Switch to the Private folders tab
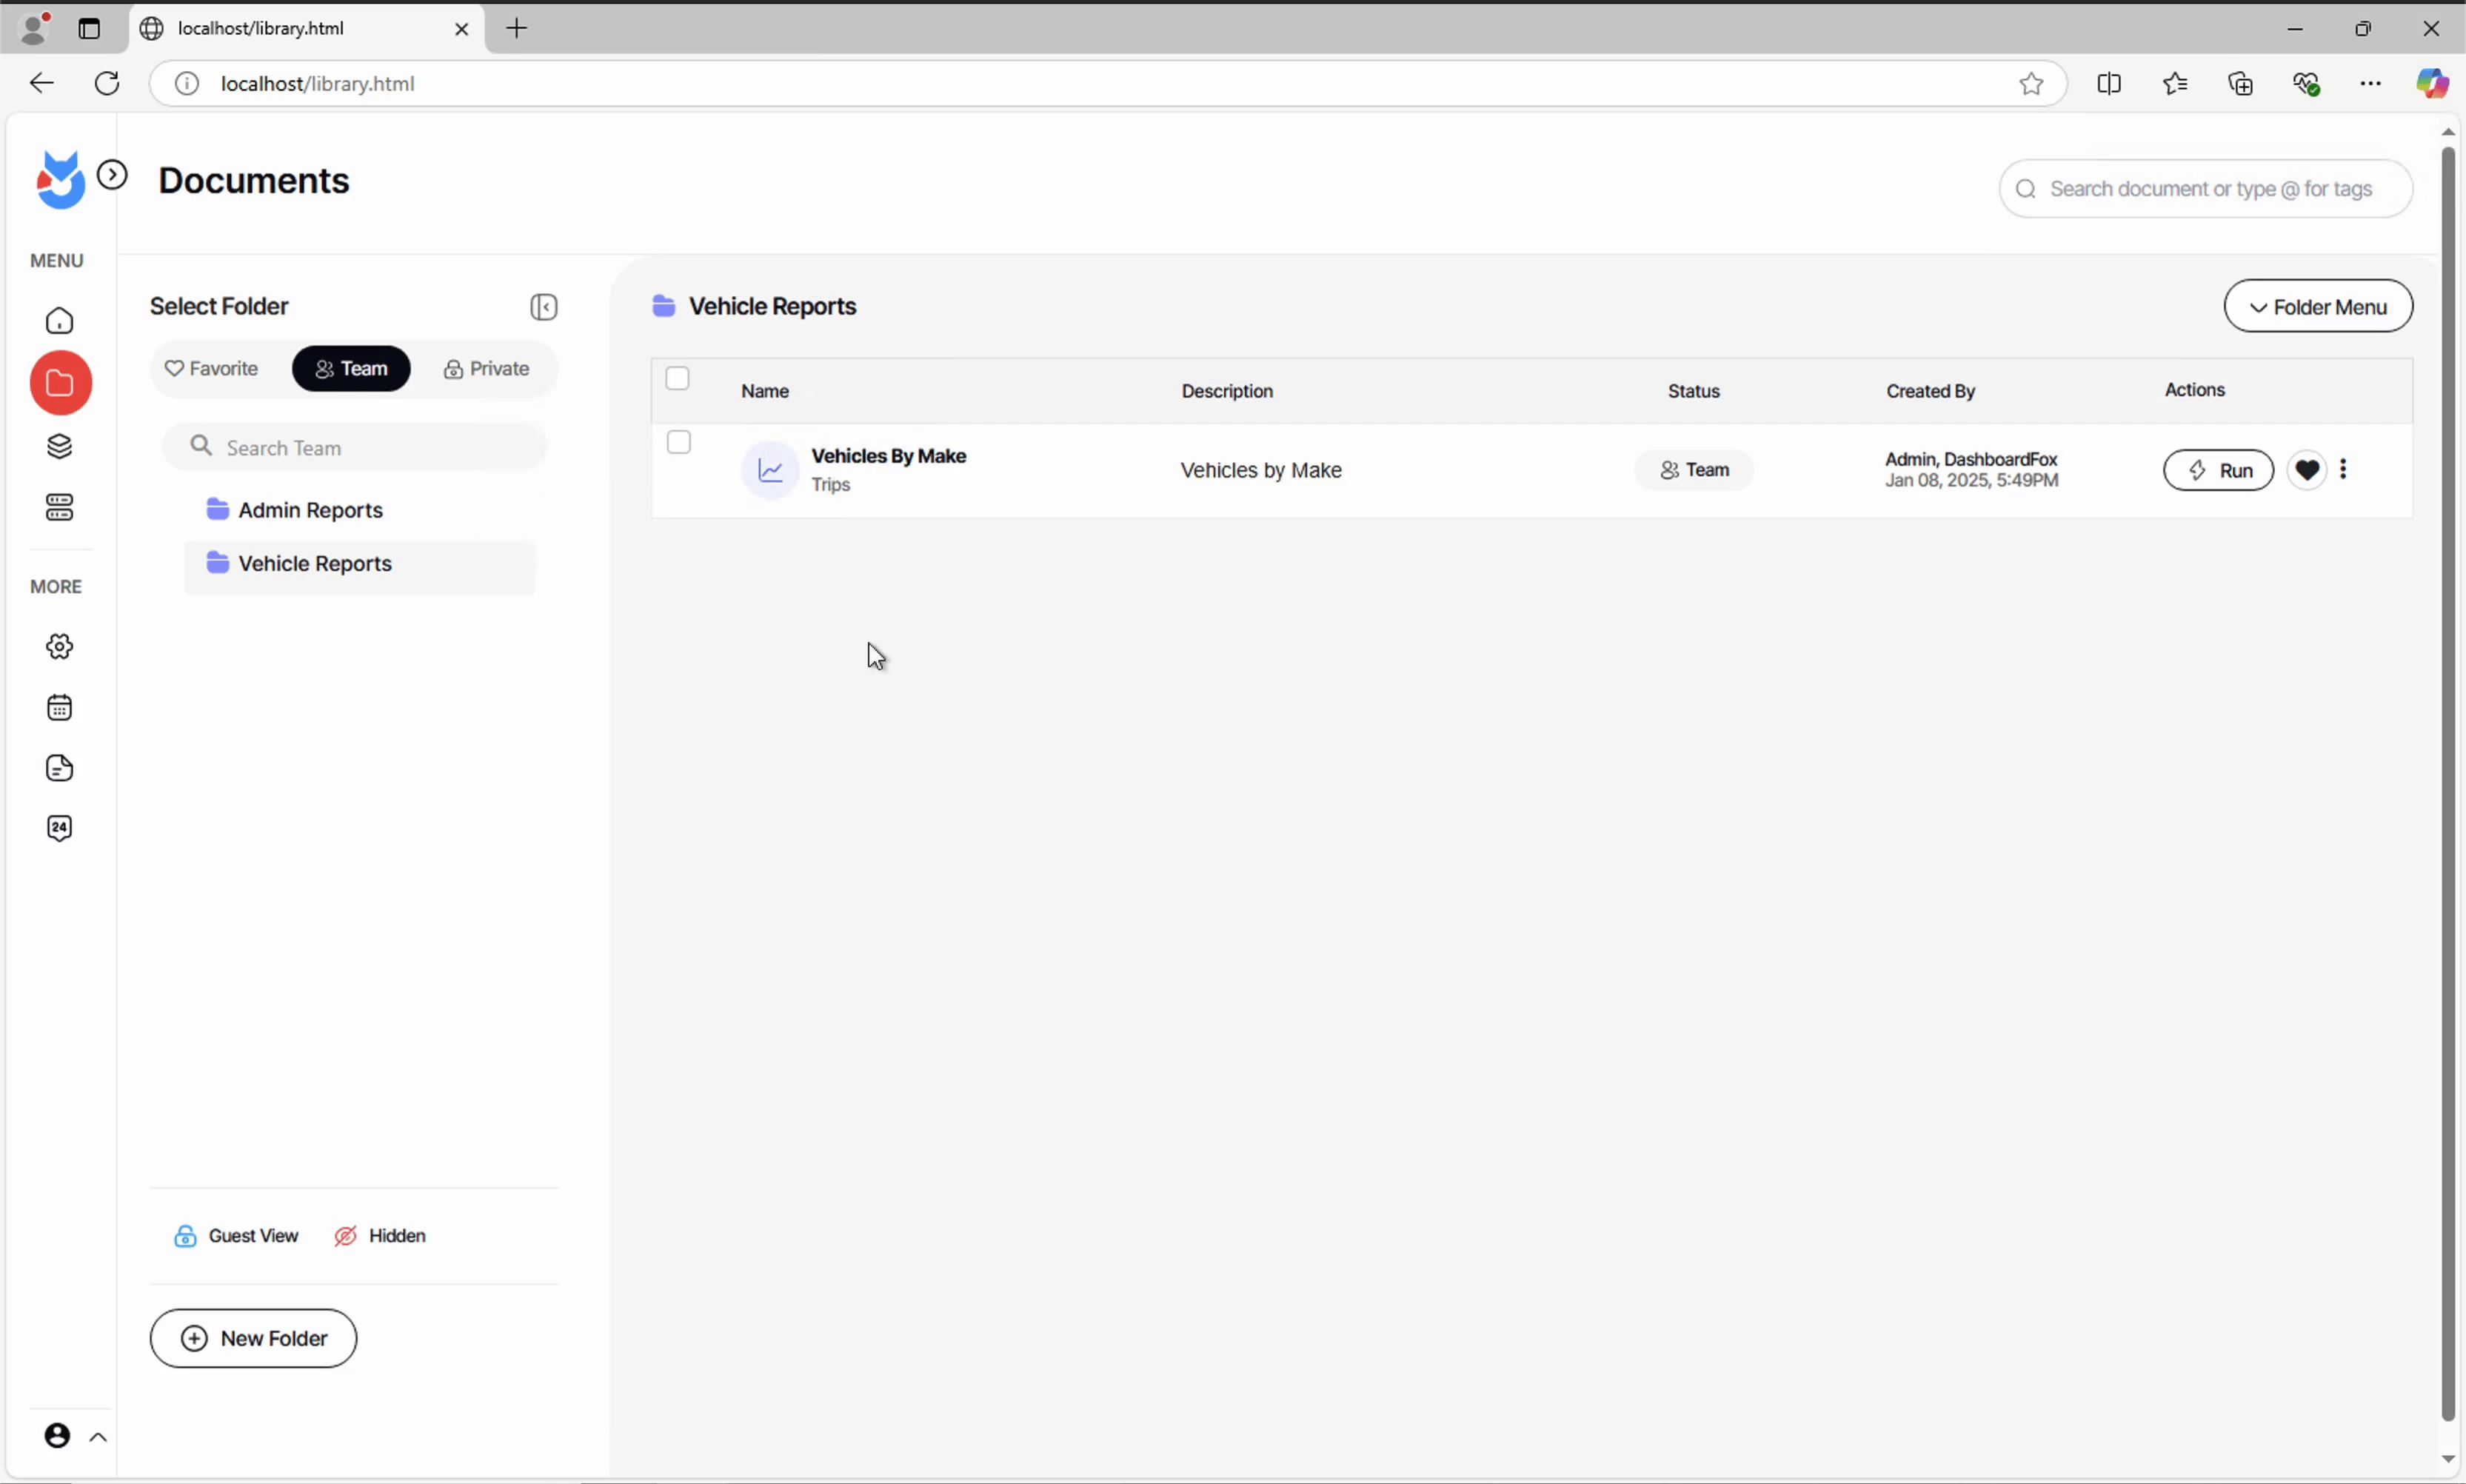2466x1484 pixels. pos(486,369)
